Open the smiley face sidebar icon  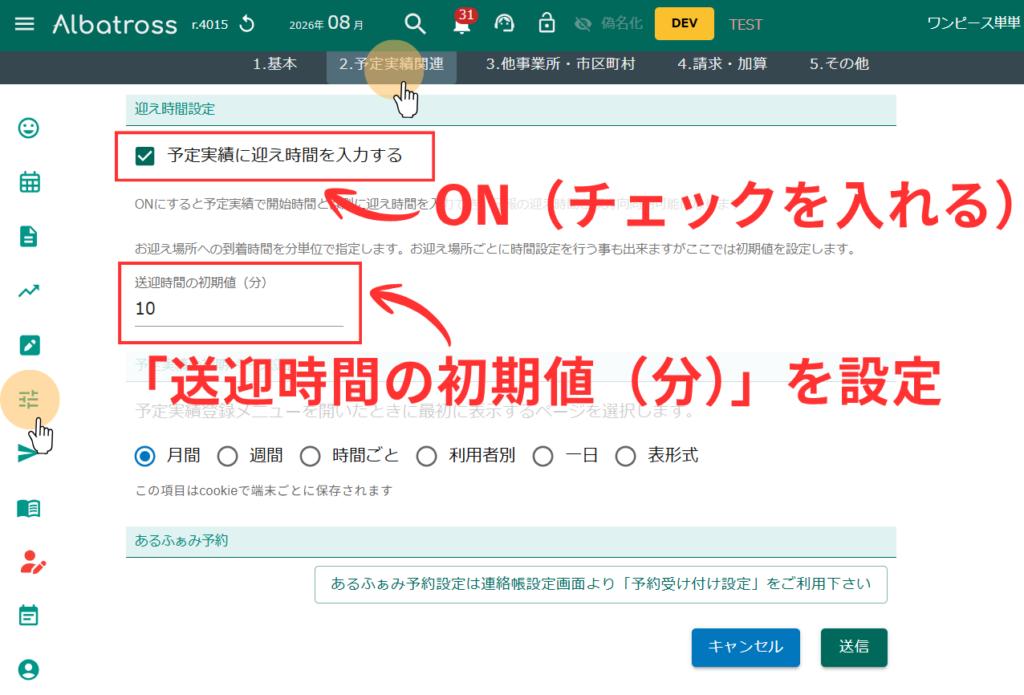point(29,128)
